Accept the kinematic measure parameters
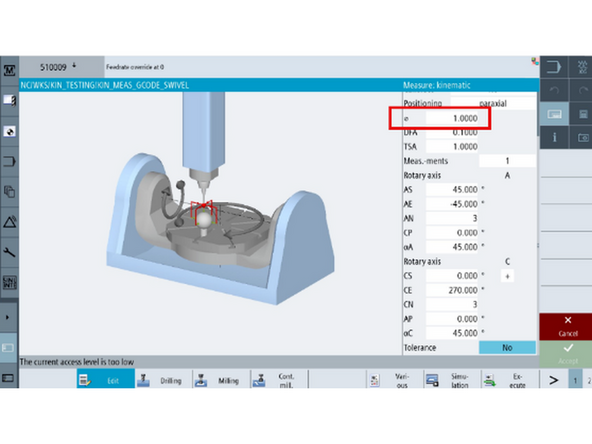 pyautogui.click(x=566, y=354)
